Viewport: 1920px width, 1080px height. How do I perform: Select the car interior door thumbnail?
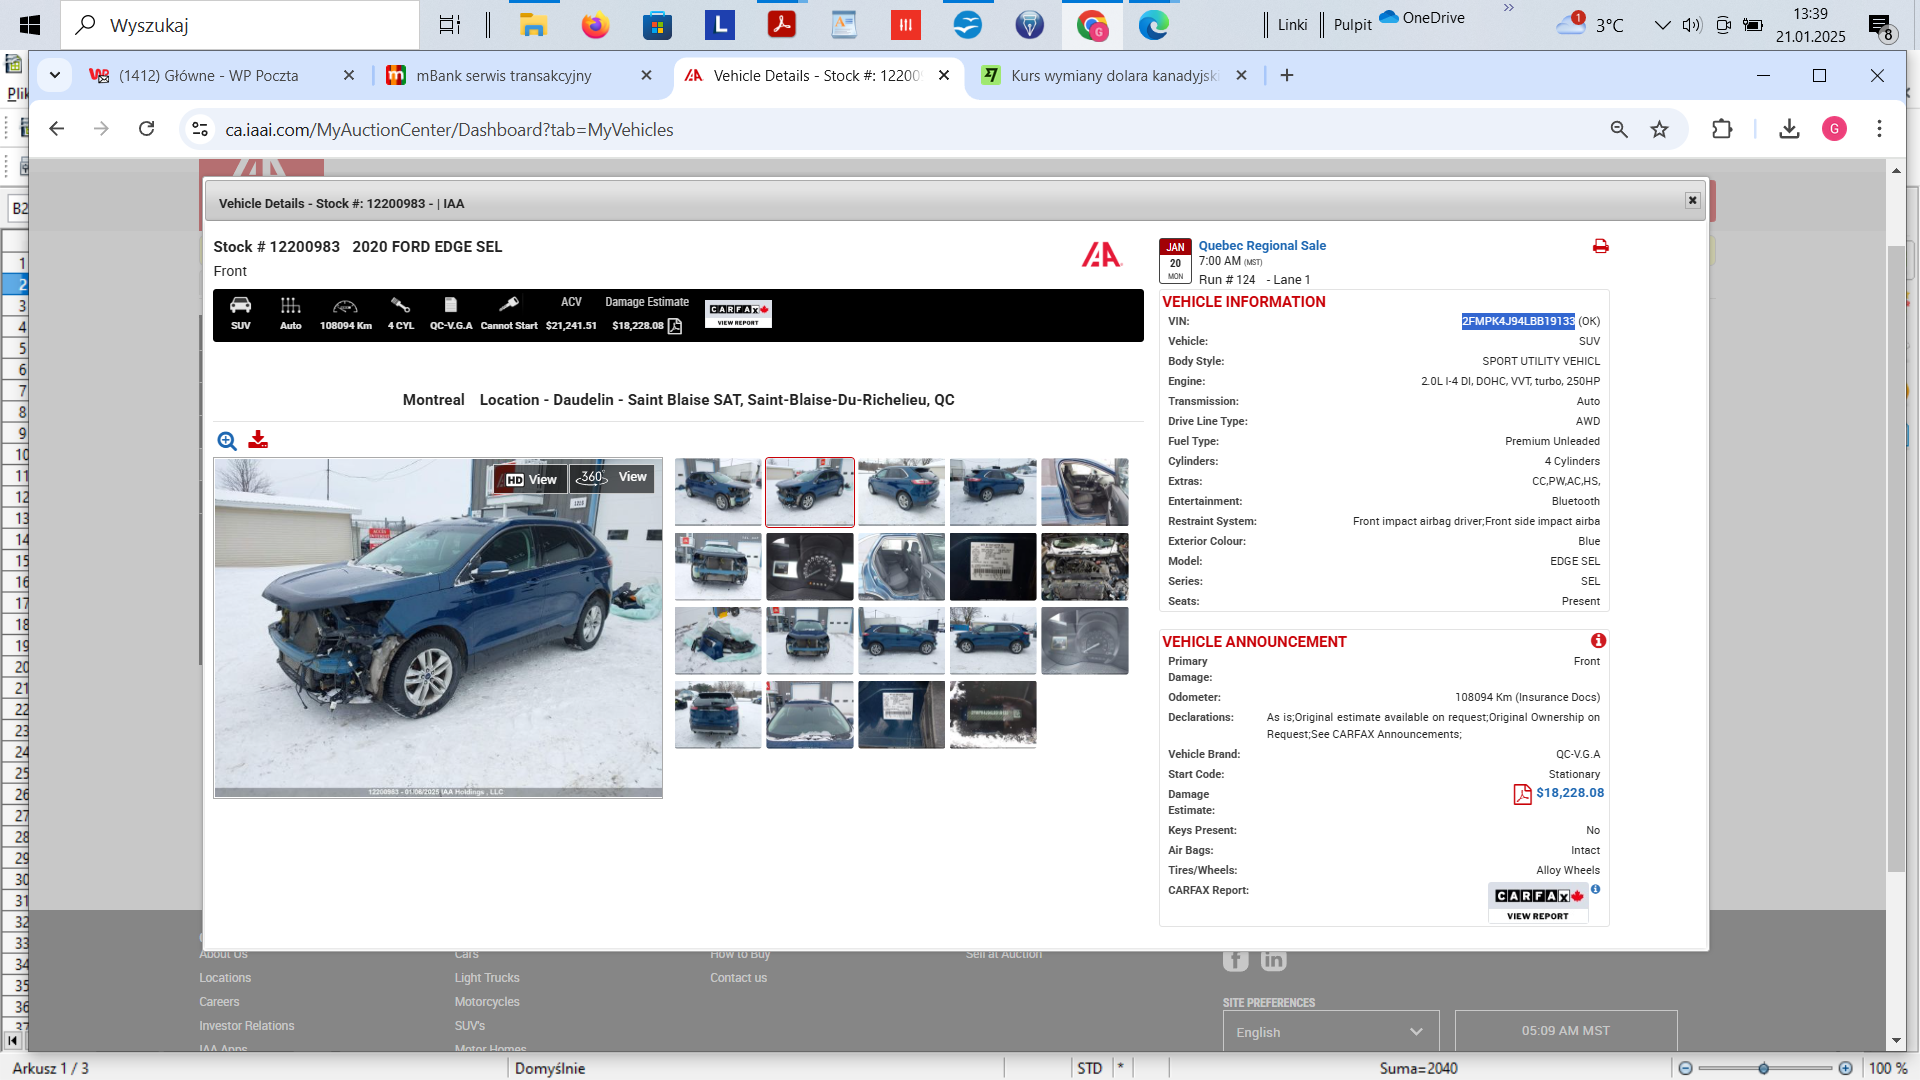(x=1084, y=492)
